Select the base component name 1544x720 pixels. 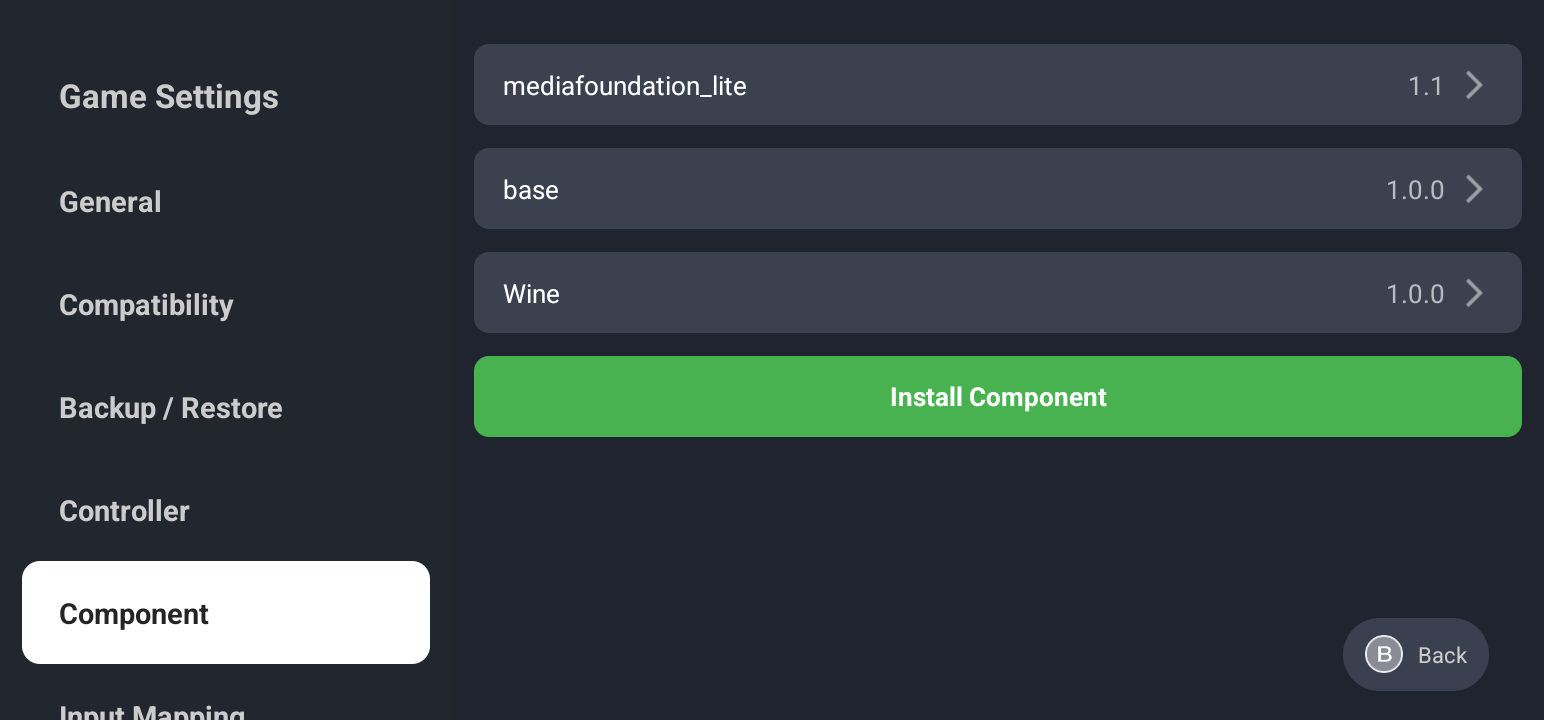[531, 190]
